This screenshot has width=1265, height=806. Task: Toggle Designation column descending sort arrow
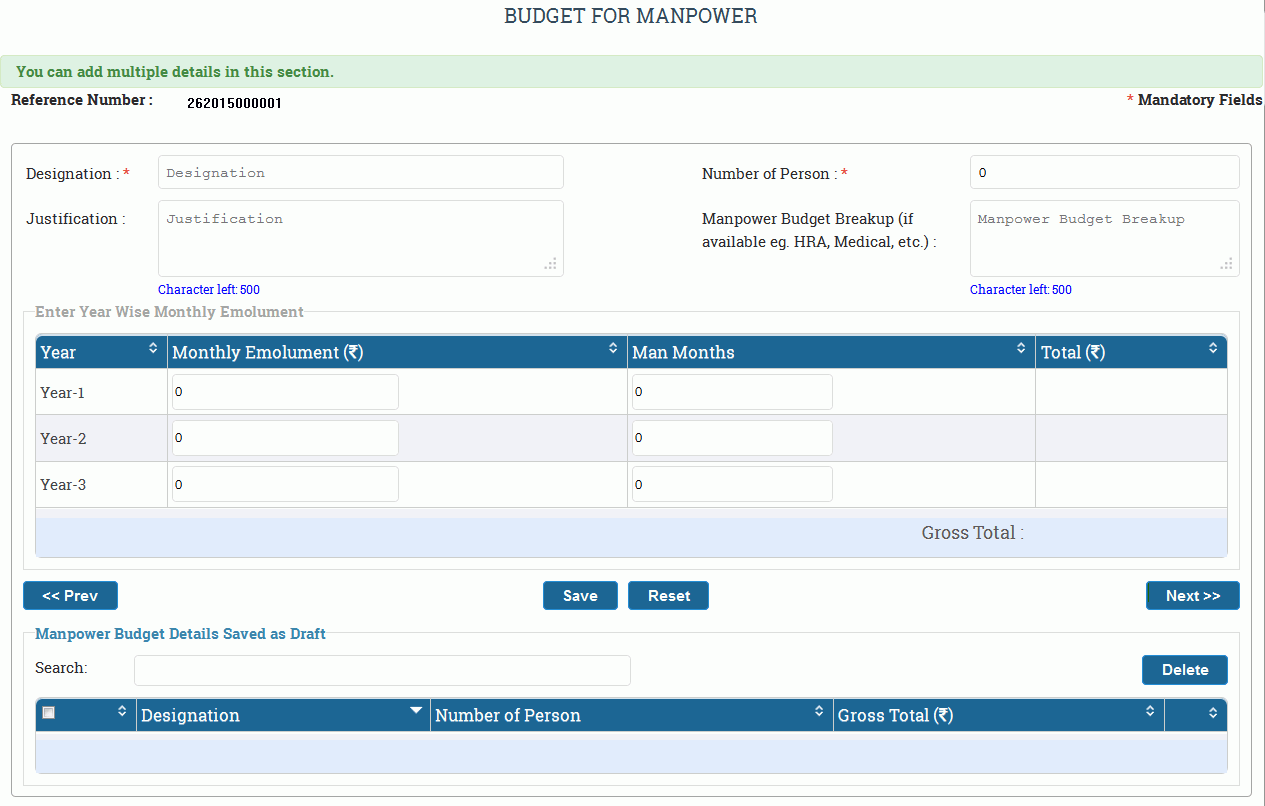[416, 710]
